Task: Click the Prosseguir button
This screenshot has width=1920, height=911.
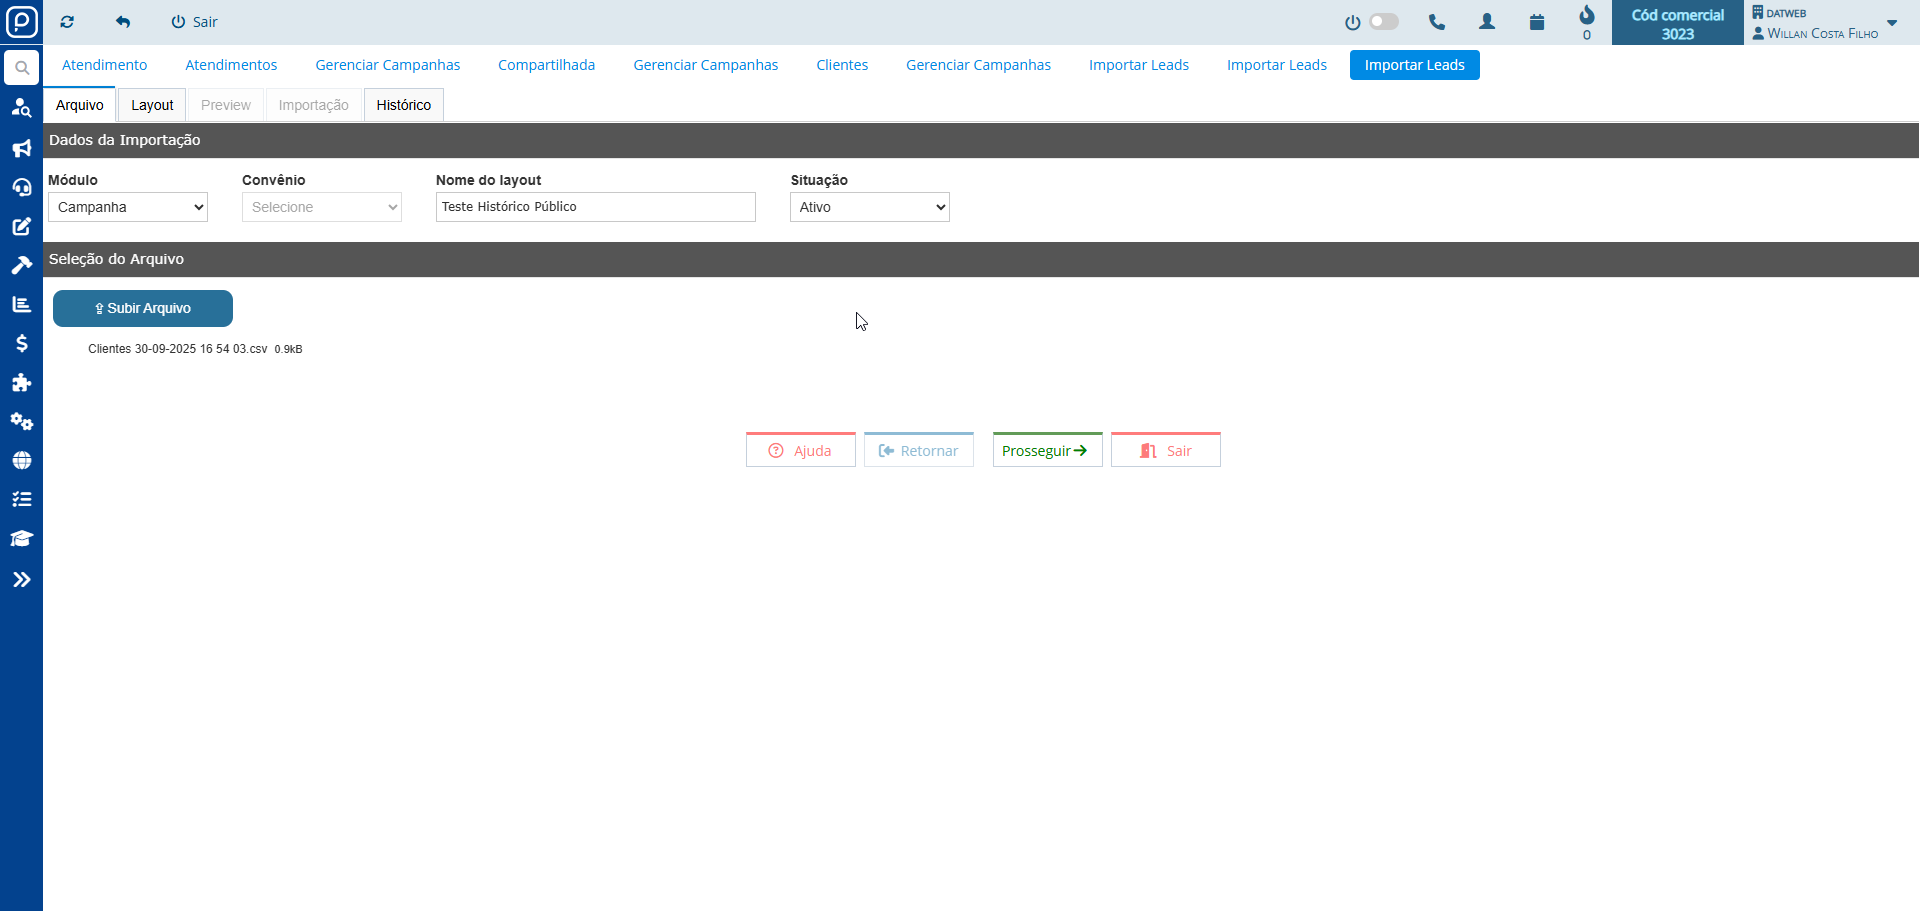Action: (1047, 451)
